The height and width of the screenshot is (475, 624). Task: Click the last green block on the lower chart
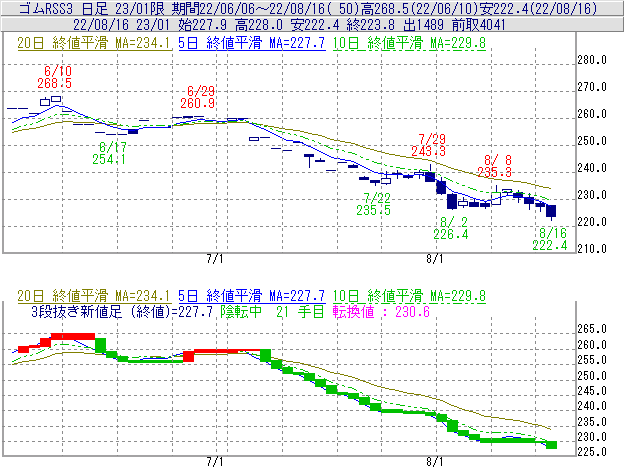click(x=551, y=445)
